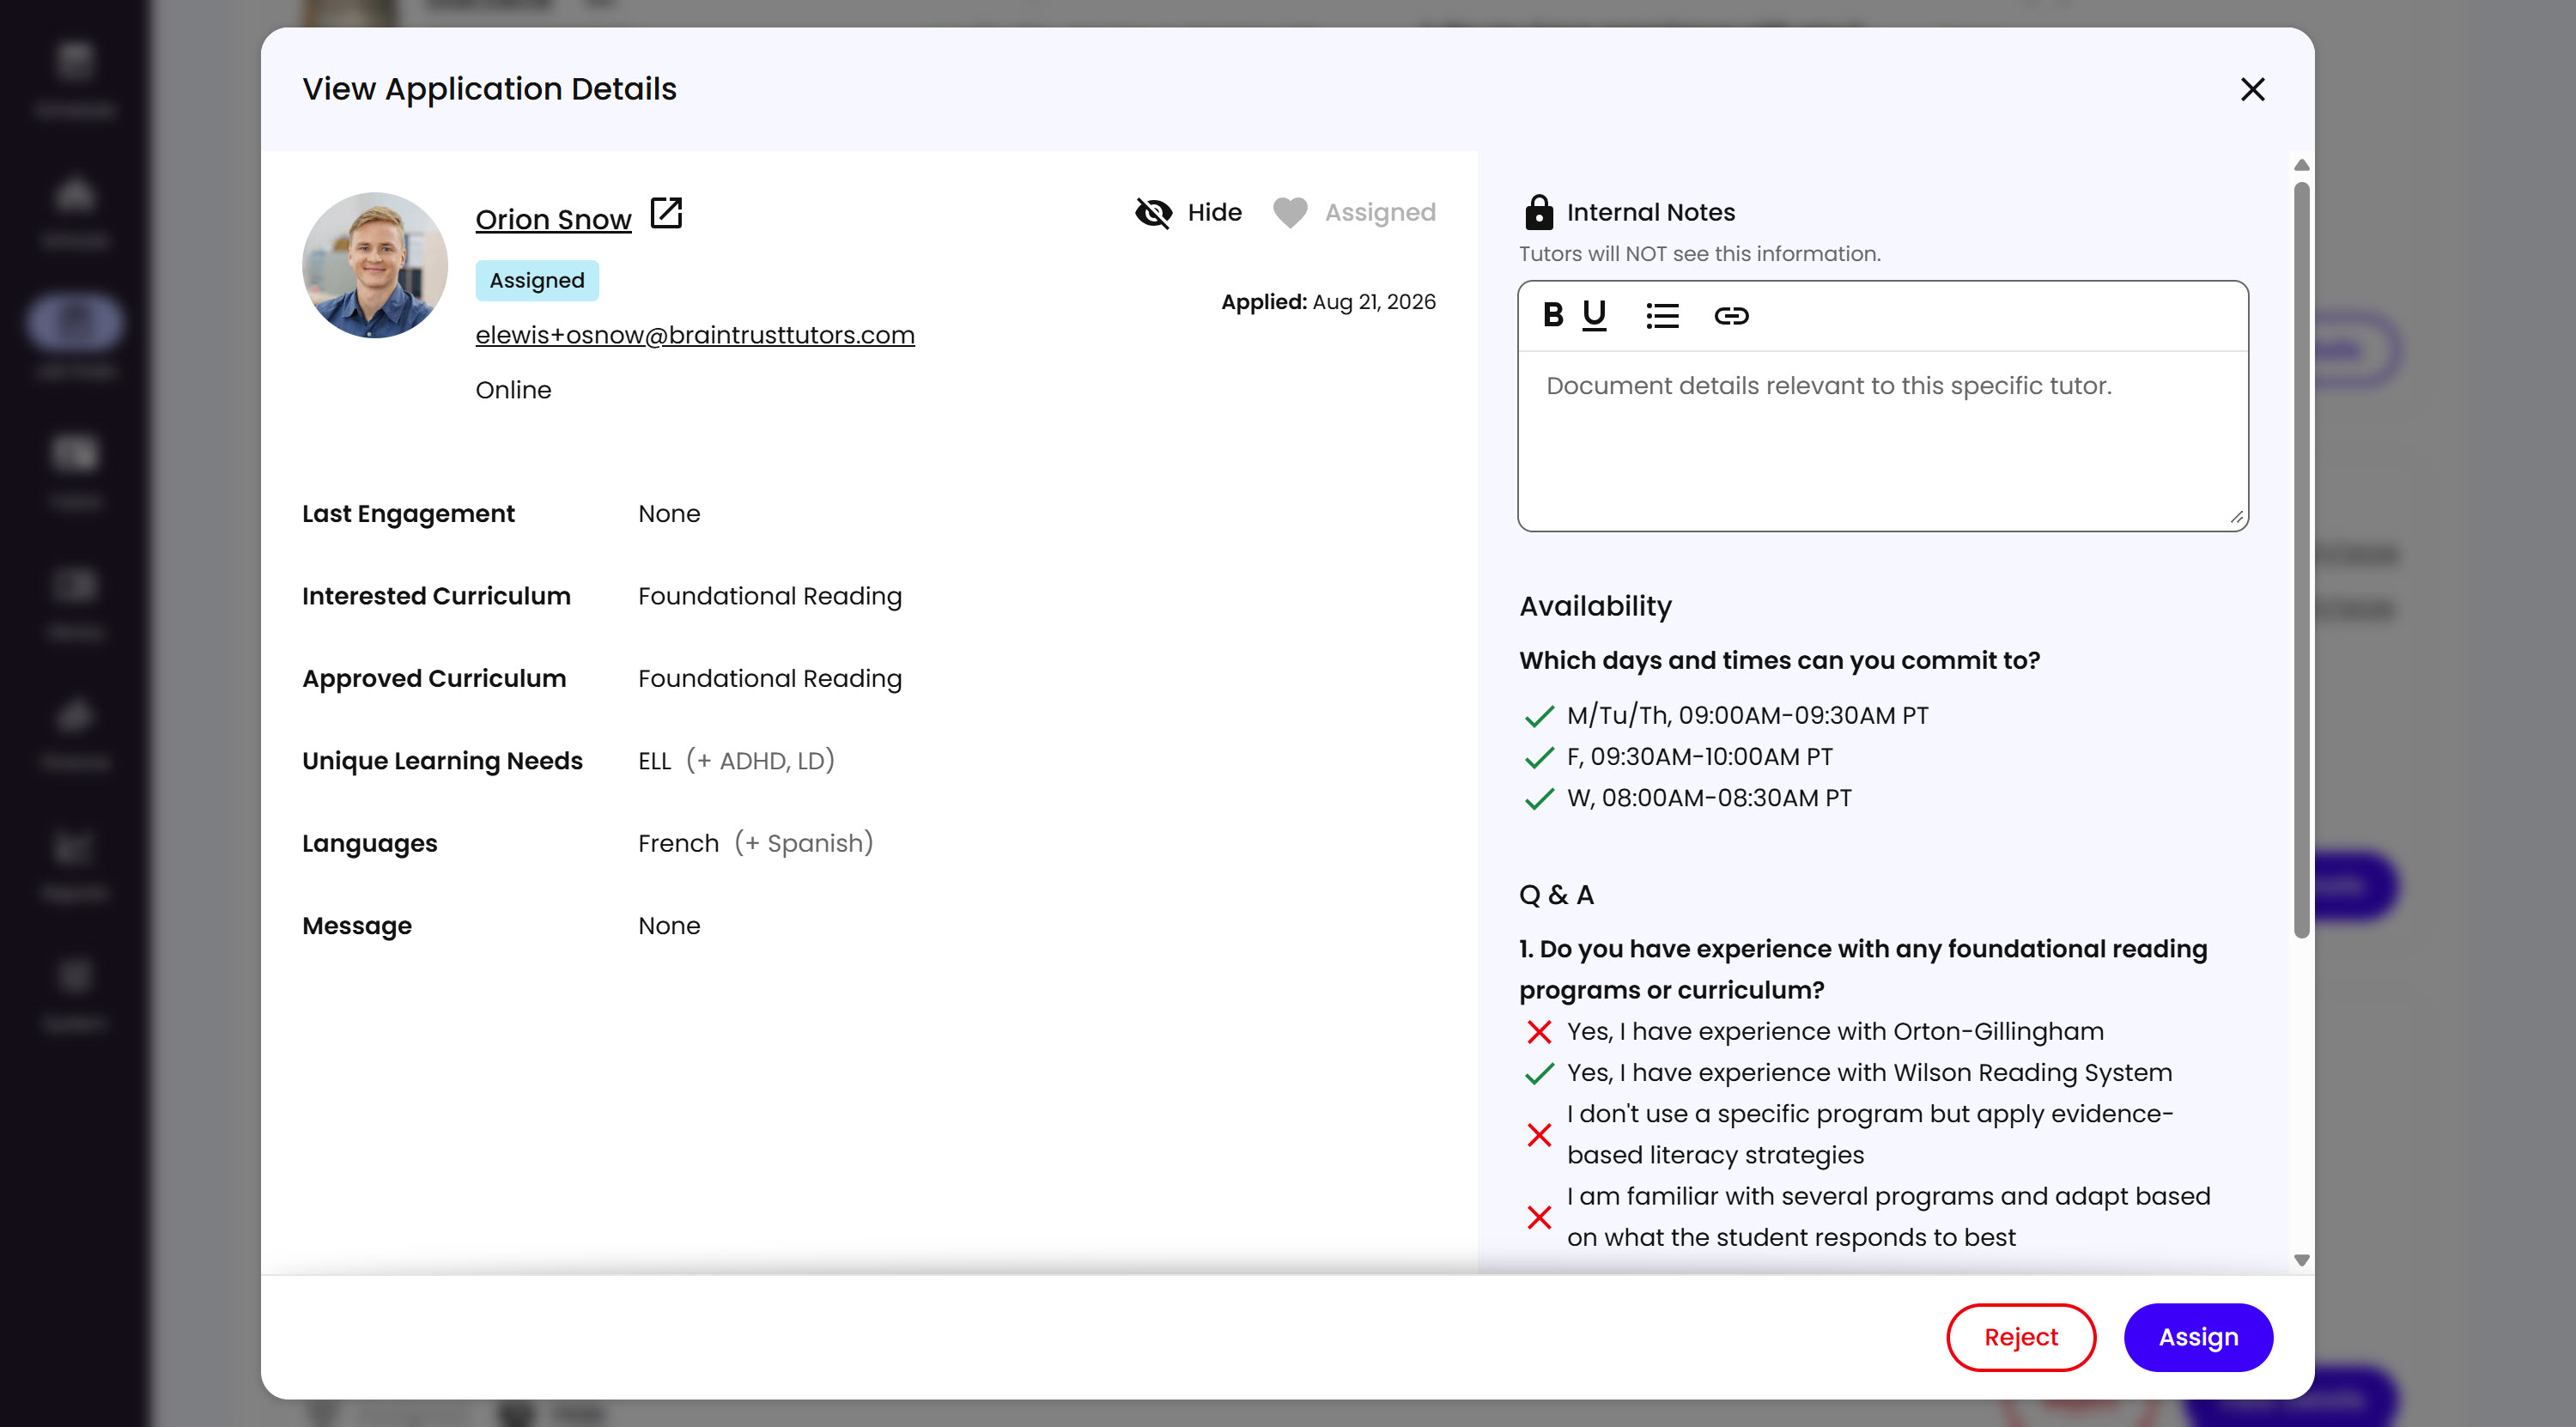This screenshot has width=2576, height=1427.
Task: Click checkmark beside M/Tu/Th availability
Action: [1539, 716]
